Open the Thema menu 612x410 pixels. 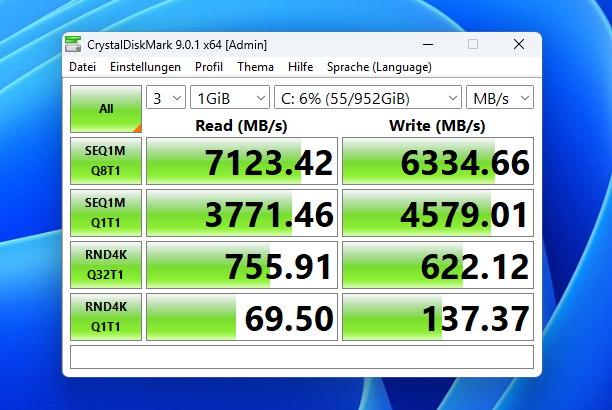255,67
